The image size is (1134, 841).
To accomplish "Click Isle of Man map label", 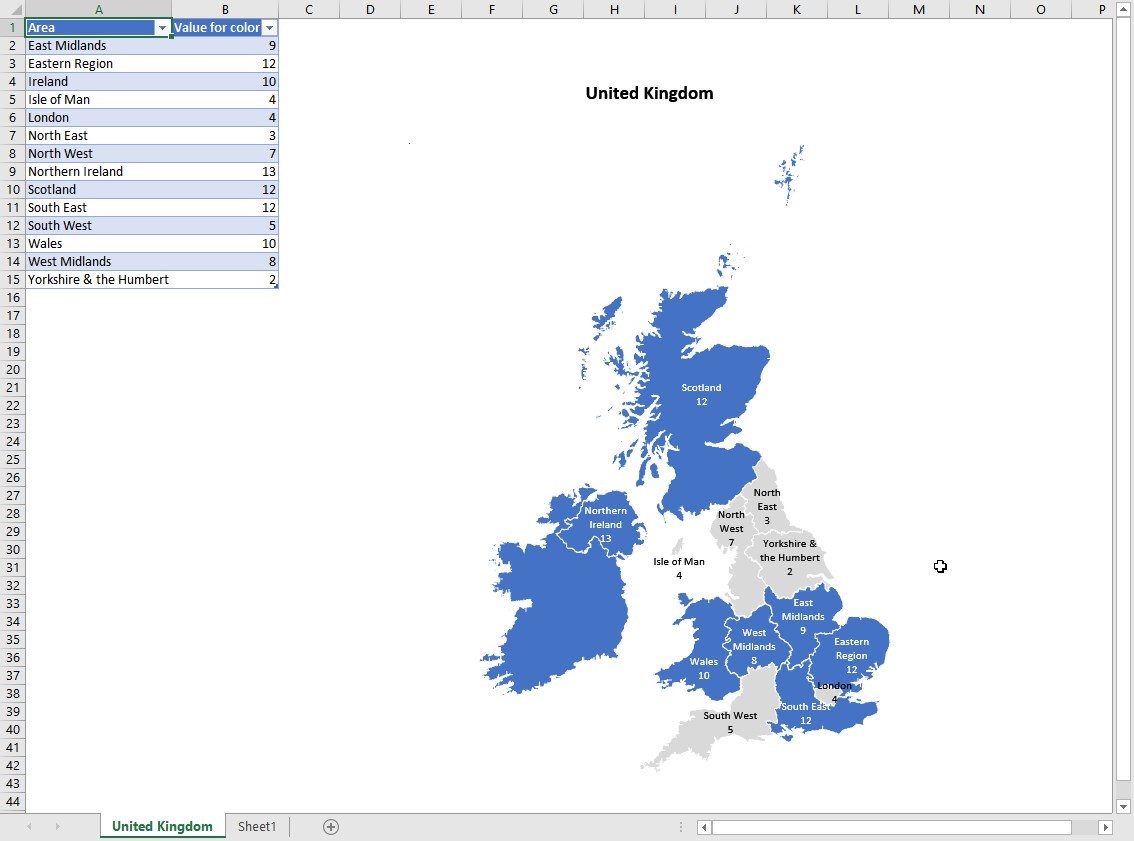I will (x=678, y=568).
